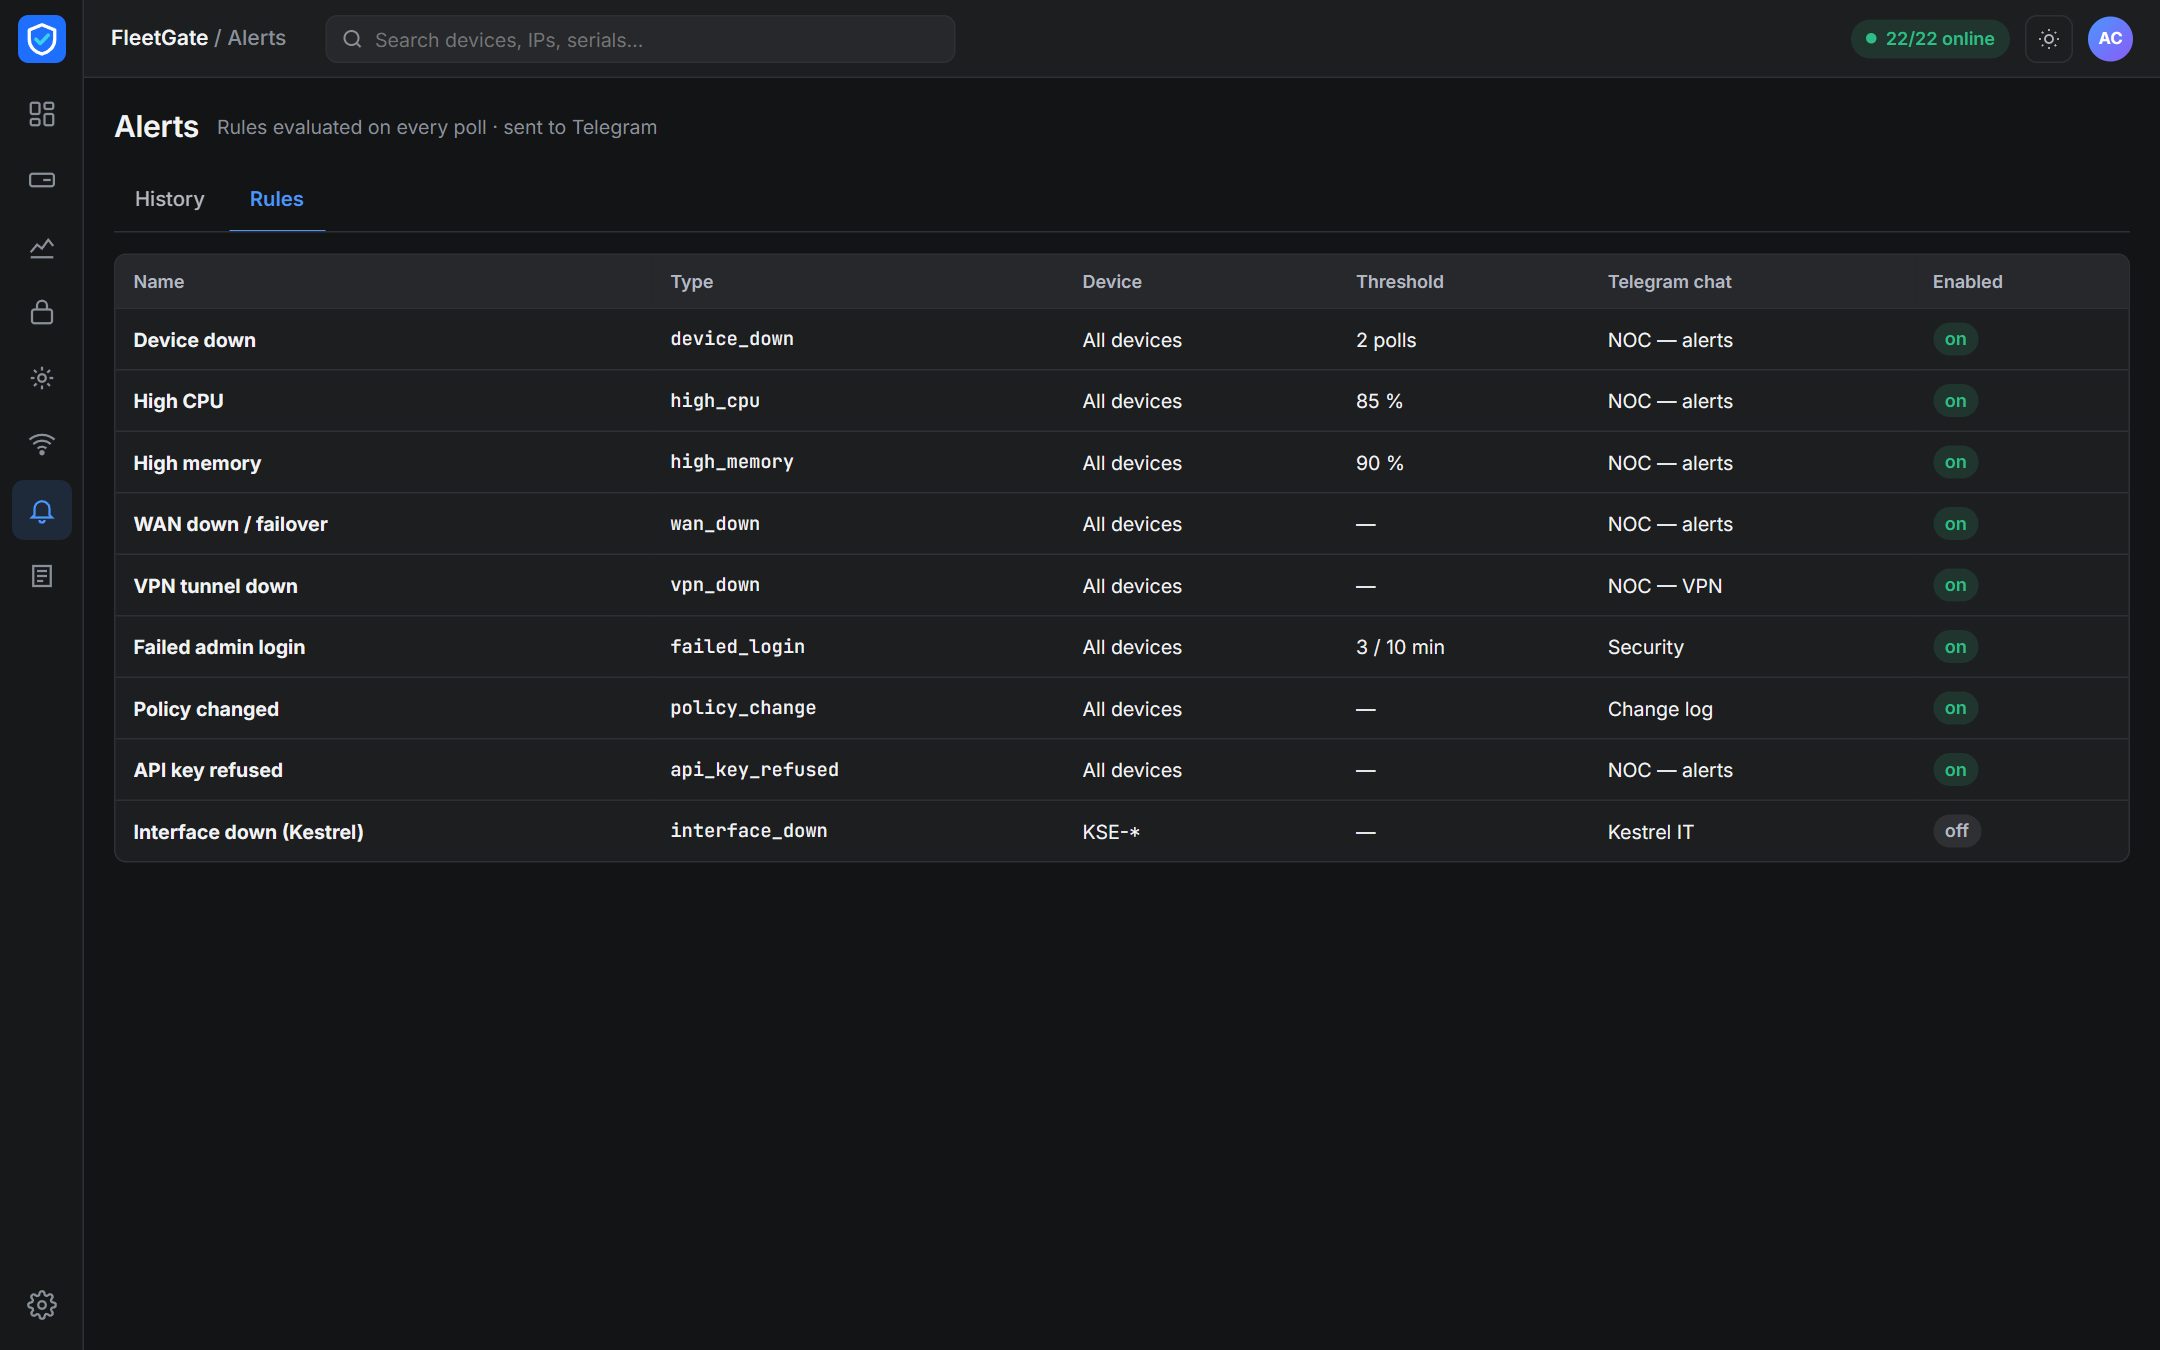Open the sun-shaped sidebar icon
The width and height of the screenshot is (2160, 1350).
point(42,378)
